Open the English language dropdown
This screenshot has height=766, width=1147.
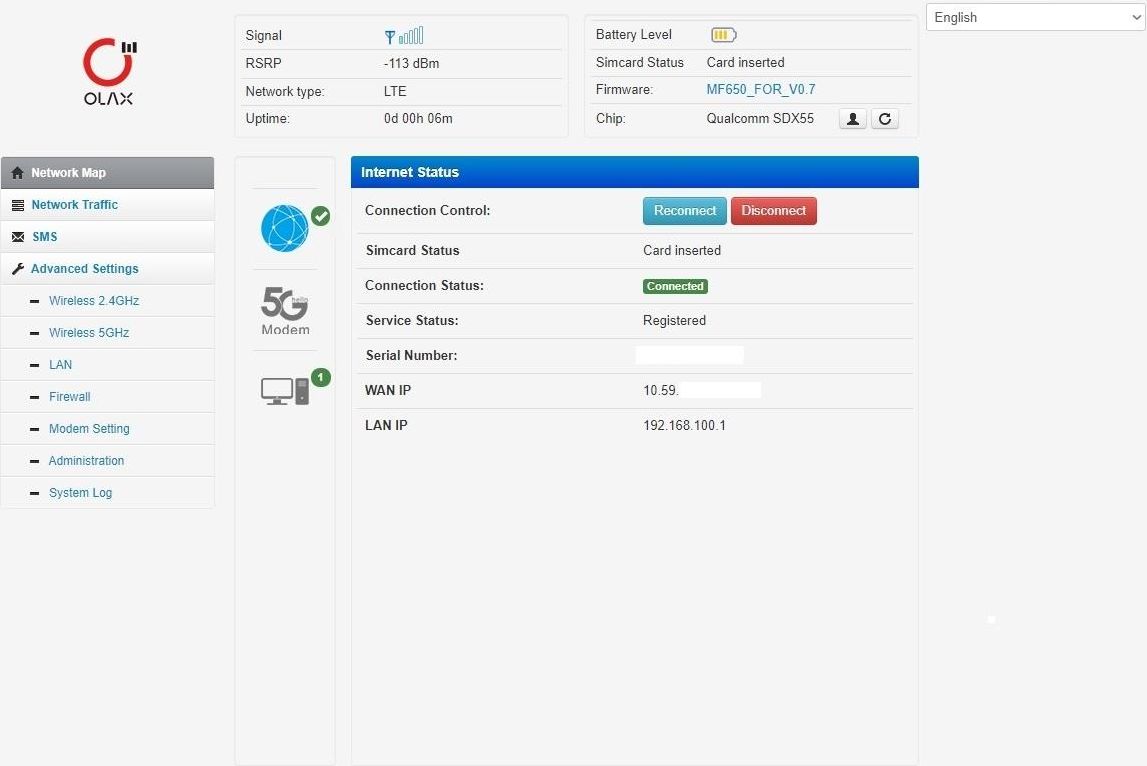pyautogui.click(x=1035, y=18)
